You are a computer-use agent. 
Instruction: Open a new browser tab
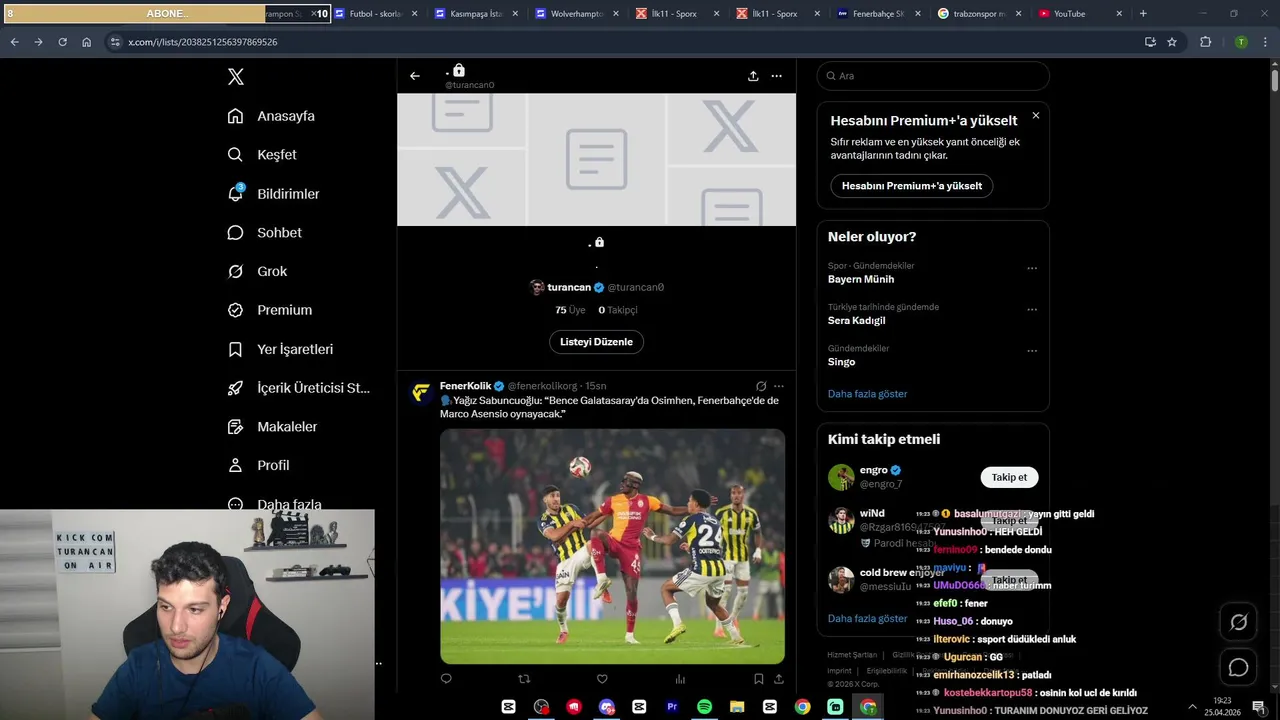tap(1143, 14)
